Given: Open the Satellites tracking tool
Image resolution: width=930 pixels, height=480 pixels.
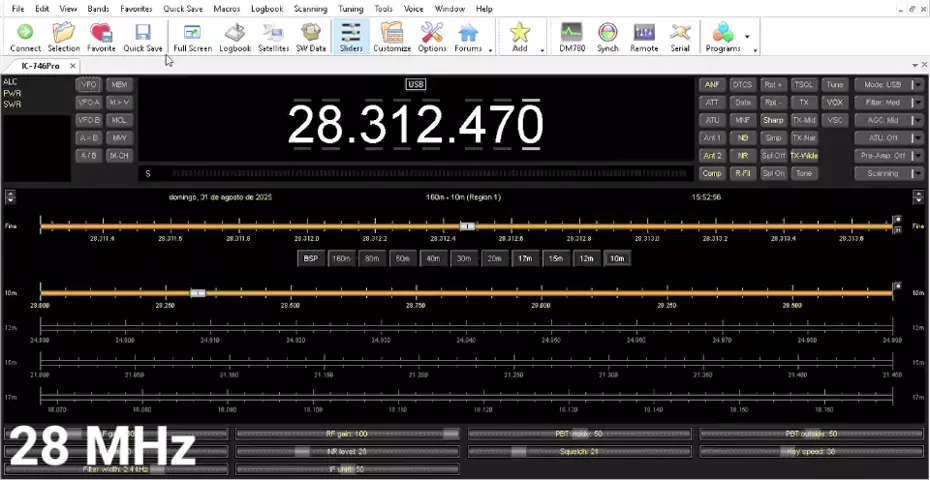Looking at the screenshot, I should [x=273, y=37].
